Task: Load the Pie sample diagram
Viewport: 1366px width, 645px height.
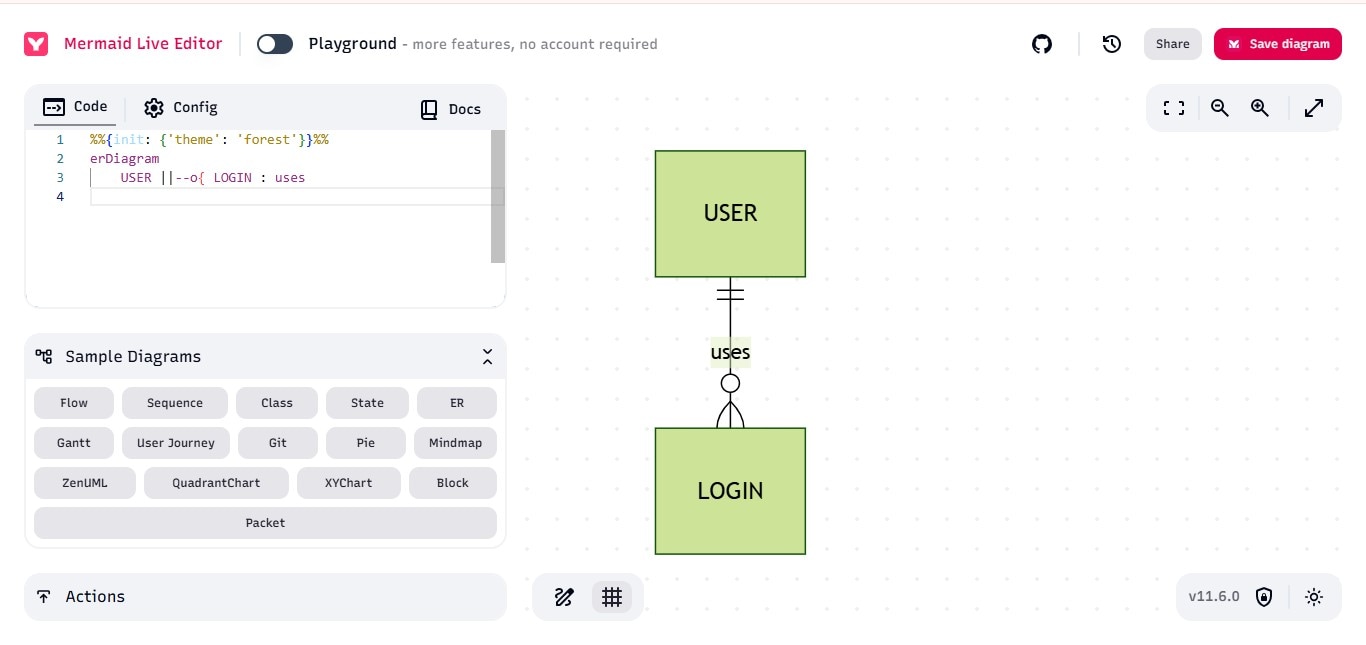Action: click(x=366, y=443)
